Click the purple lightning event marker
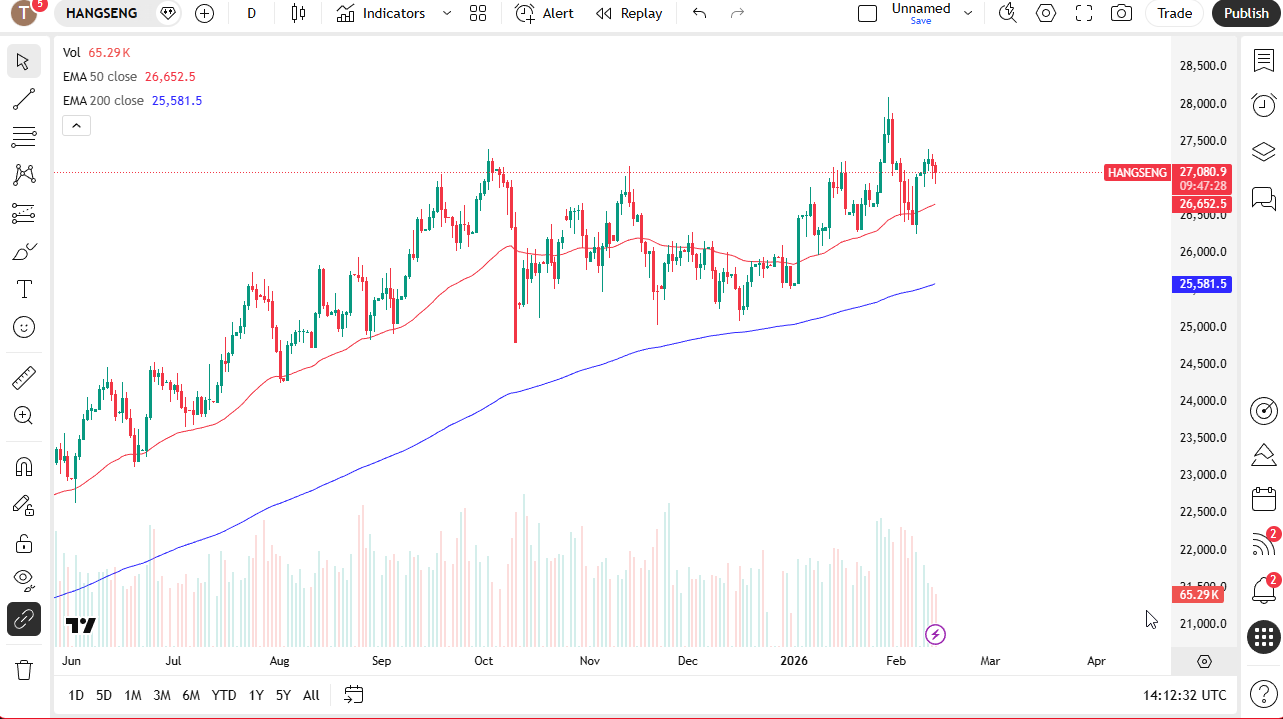 [935, 634]
